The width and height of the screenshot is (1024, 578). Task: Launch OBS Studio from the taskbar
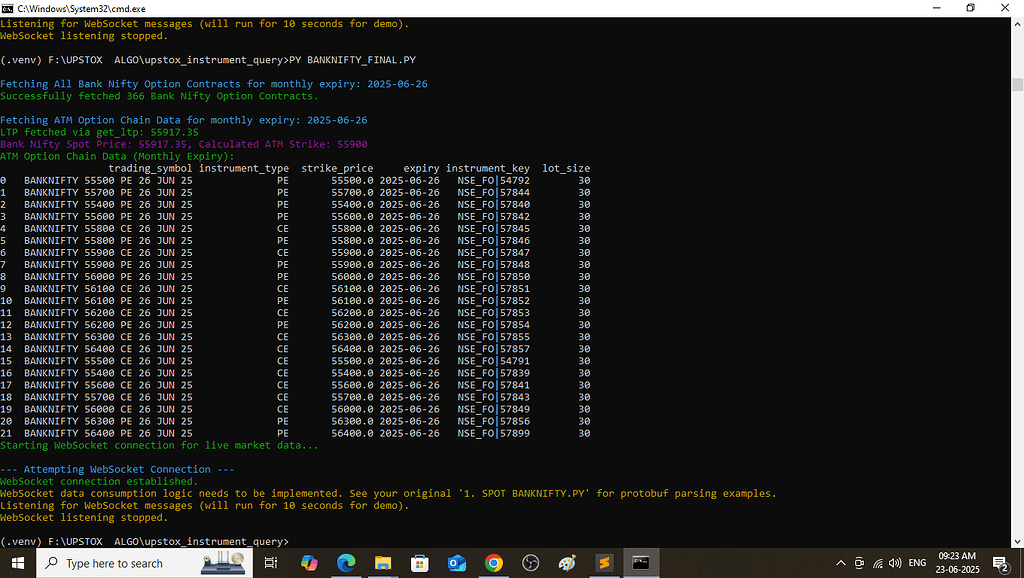point(530,562)
